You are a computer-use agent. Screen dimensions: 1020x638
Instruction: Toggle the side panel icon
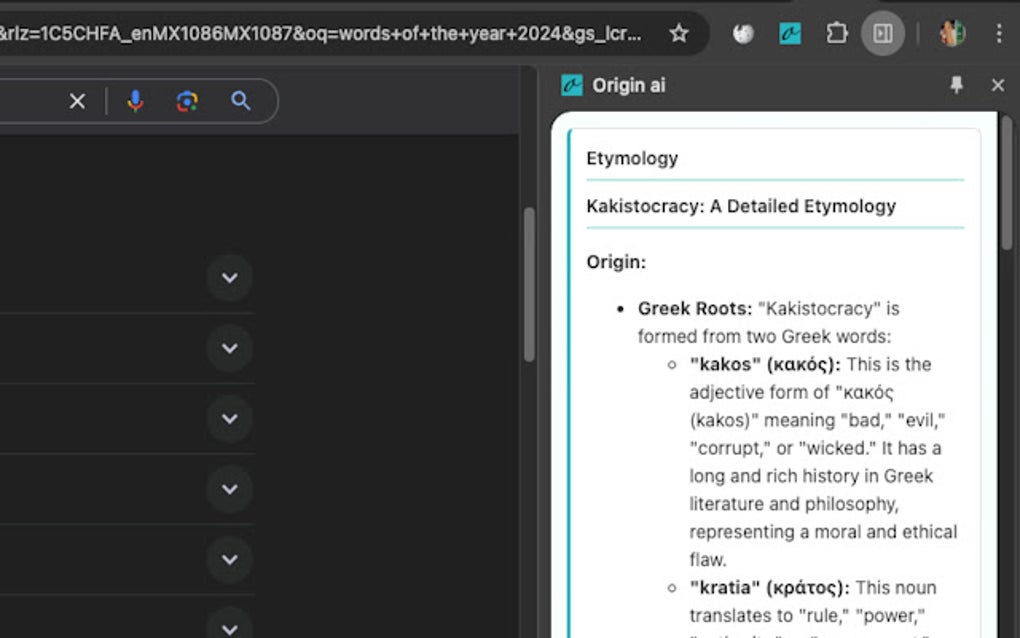point(884,33)
